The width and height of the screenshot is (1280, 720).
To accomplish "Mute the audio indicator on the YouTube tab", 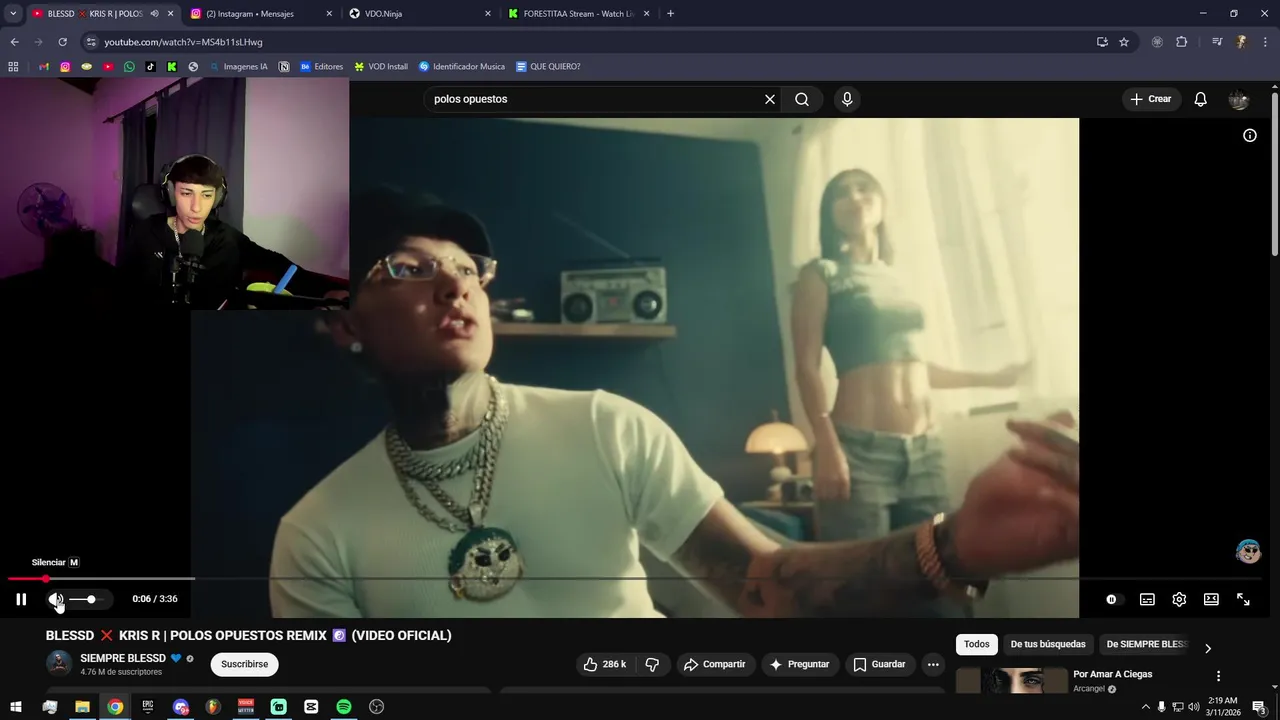I will tap(154, 14).
